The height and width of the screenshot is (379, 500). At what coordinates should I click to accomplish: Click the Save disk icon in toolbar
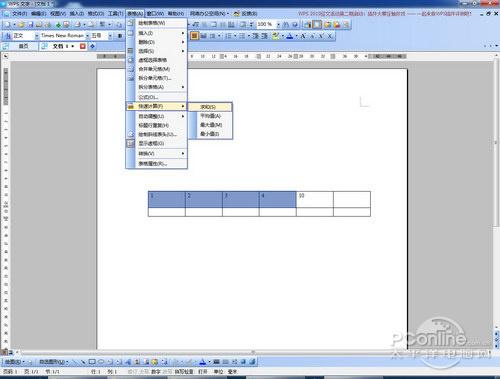[31, 24]
